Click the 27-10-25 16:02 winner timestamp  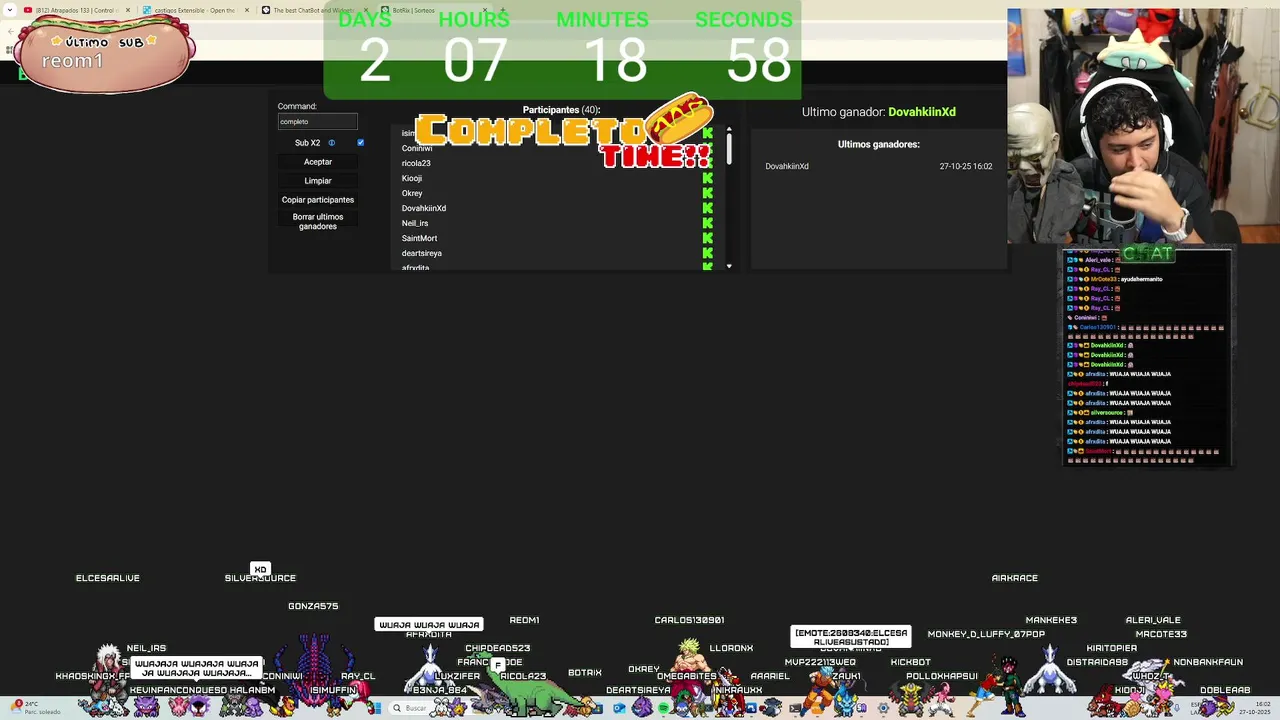click(966, 166)
